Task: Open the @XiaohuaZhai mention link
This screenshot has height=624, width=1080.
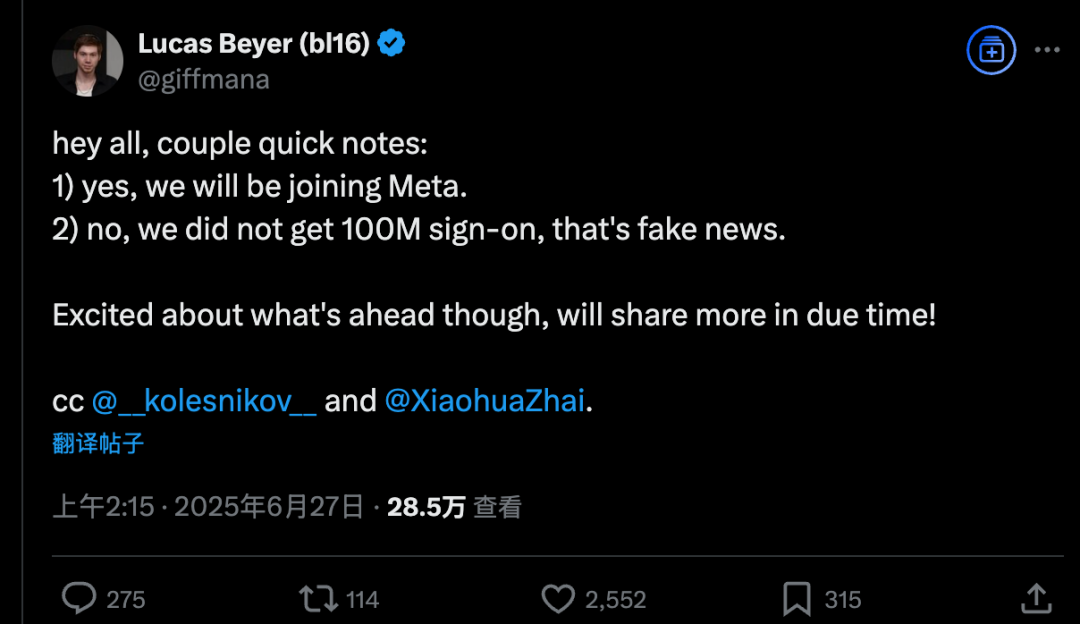Action: click(484, 401)
